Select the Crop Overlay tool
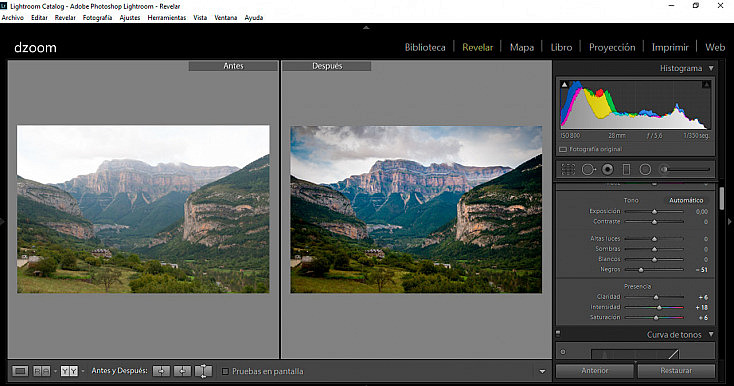The image size is (734, 386). [568, 169]
